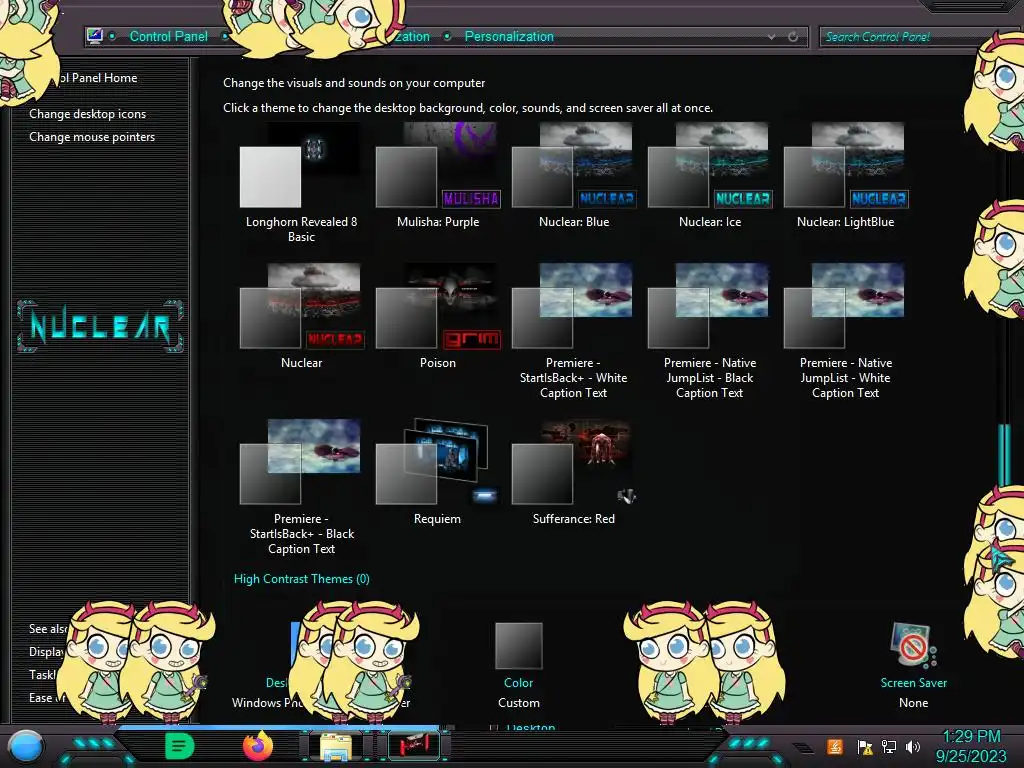The height and width of the screenshot is (768, 1024).
Task: Pick the red Nuclear theme
Action: tap(301, 317)
